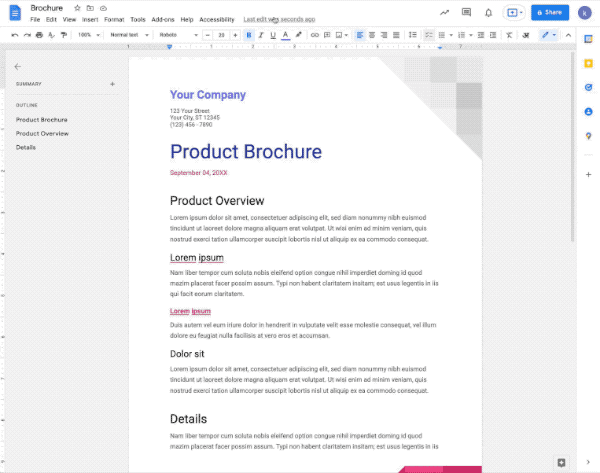Run spelling and grammar check
Image resolution: width=600 pixels, height=473 pixels.
pyautogui.click(x=51, y=35)
